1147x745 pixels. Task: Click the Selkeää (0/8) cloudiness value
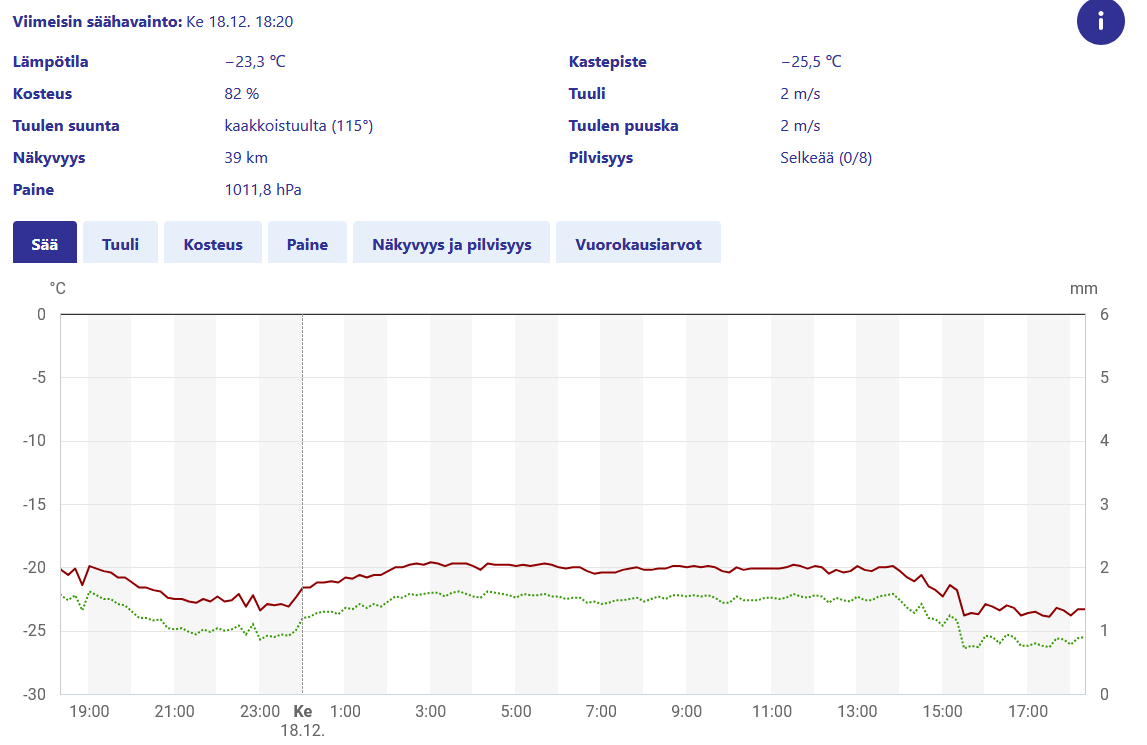826,158
